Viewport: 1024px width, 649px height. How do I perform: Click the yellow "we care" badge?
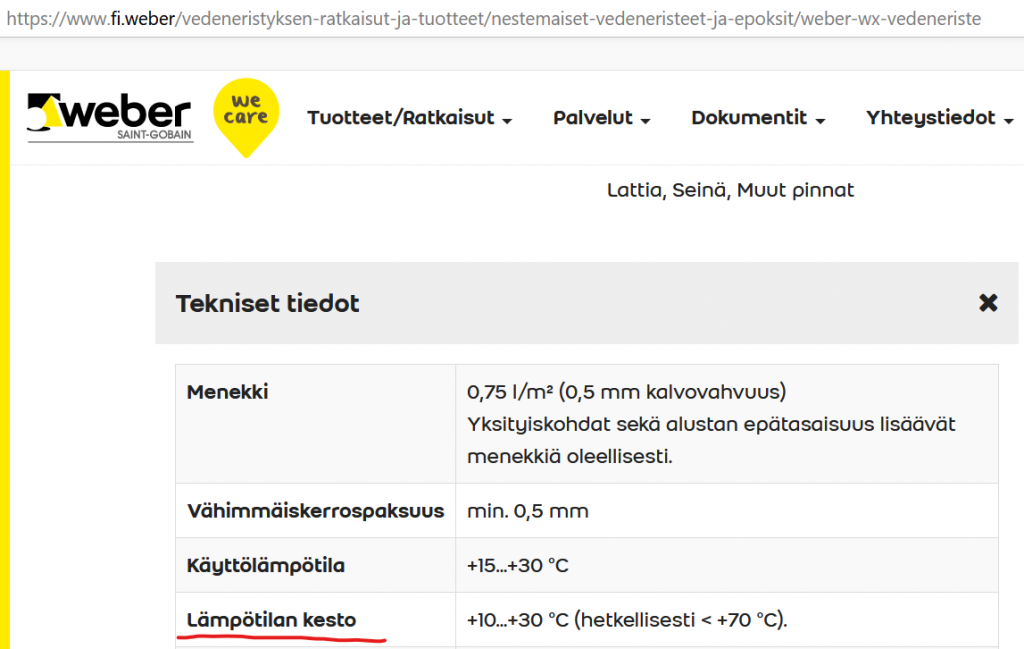click(247, 115)
